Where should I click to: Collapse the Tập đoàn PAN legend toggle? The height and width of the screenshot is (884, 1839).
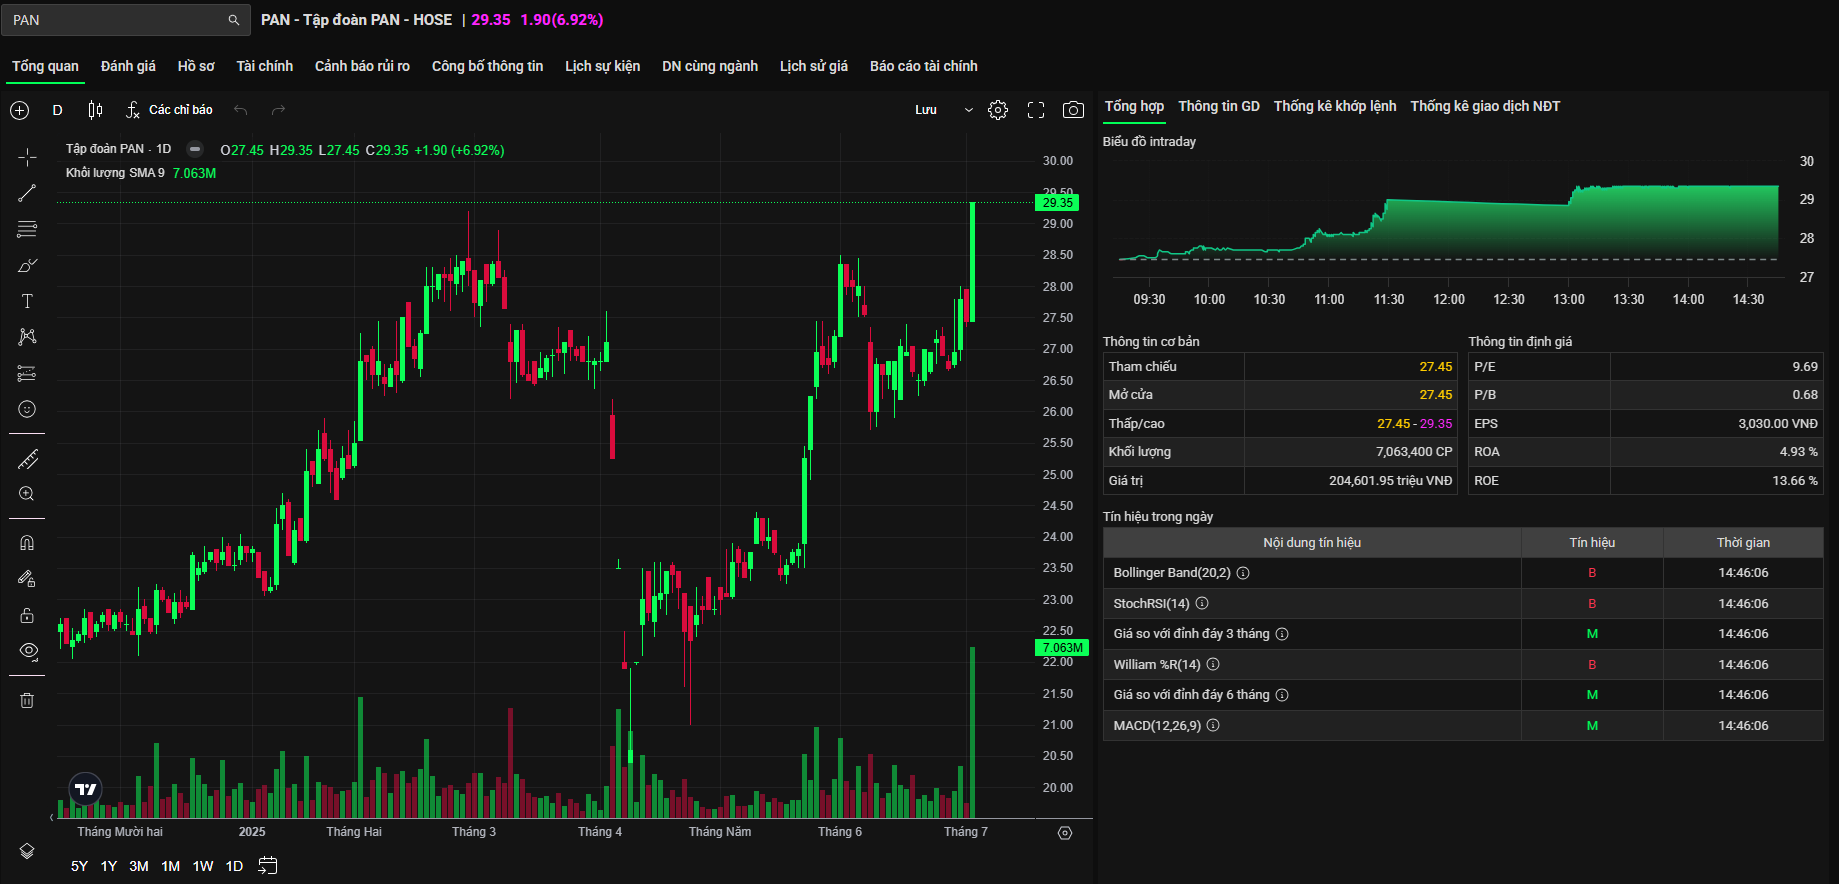(x=196, y=149)
